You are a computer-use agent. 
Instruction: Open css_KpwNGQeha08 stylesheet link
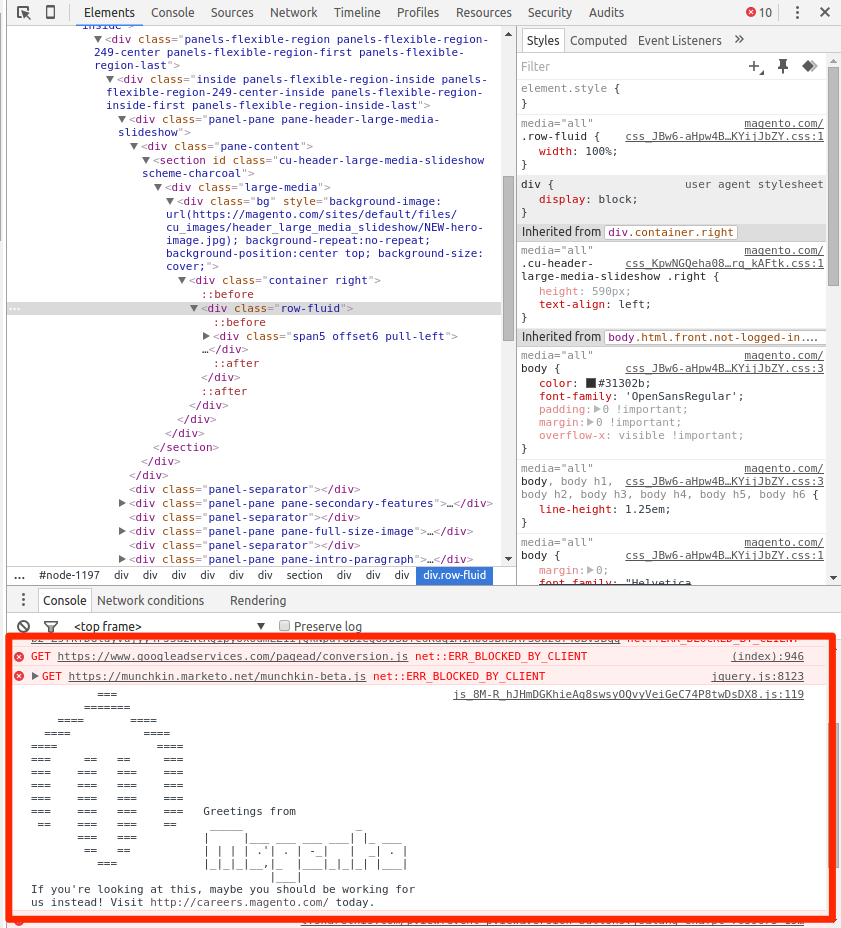(724, 263)
